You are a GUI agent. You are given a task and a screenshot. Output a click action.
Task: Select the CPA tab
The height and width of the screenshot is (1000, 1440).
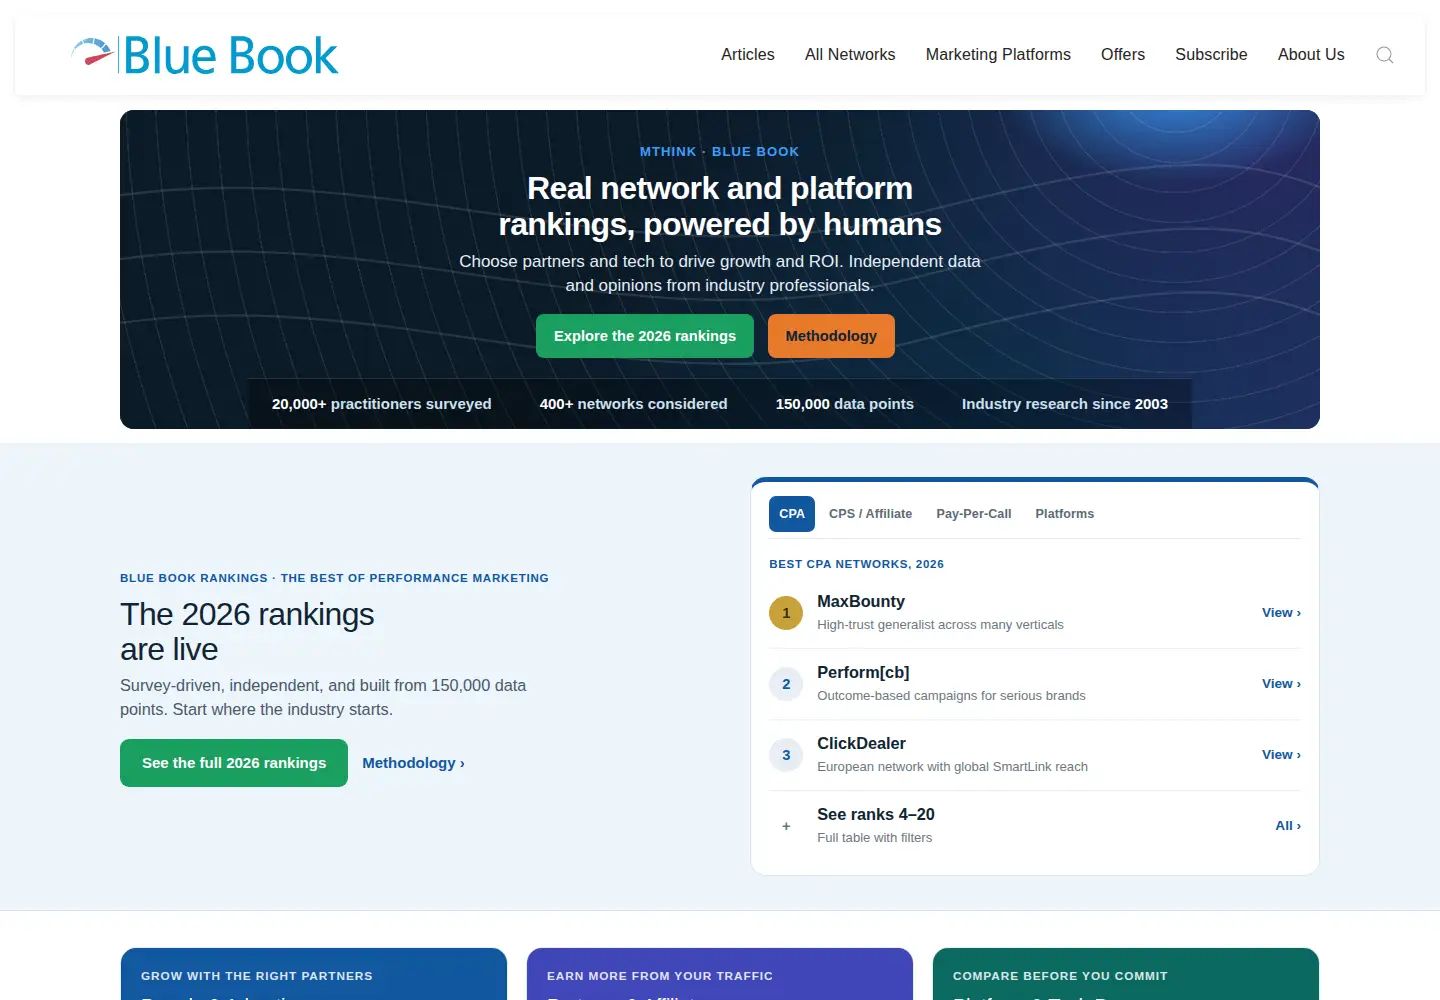tap(792, 514)
